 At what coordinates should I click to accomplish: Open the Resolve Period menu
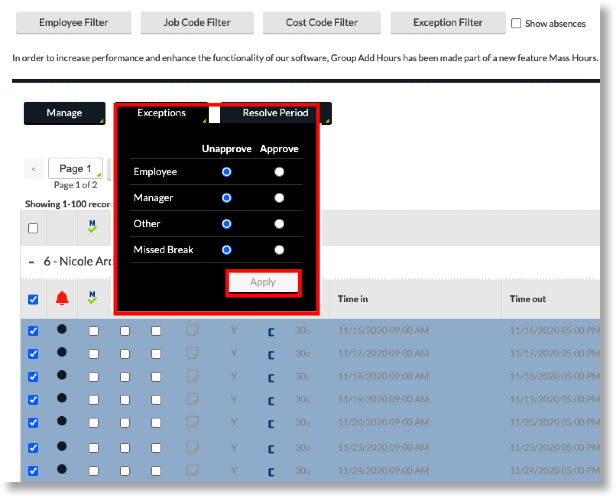[275, 113]
